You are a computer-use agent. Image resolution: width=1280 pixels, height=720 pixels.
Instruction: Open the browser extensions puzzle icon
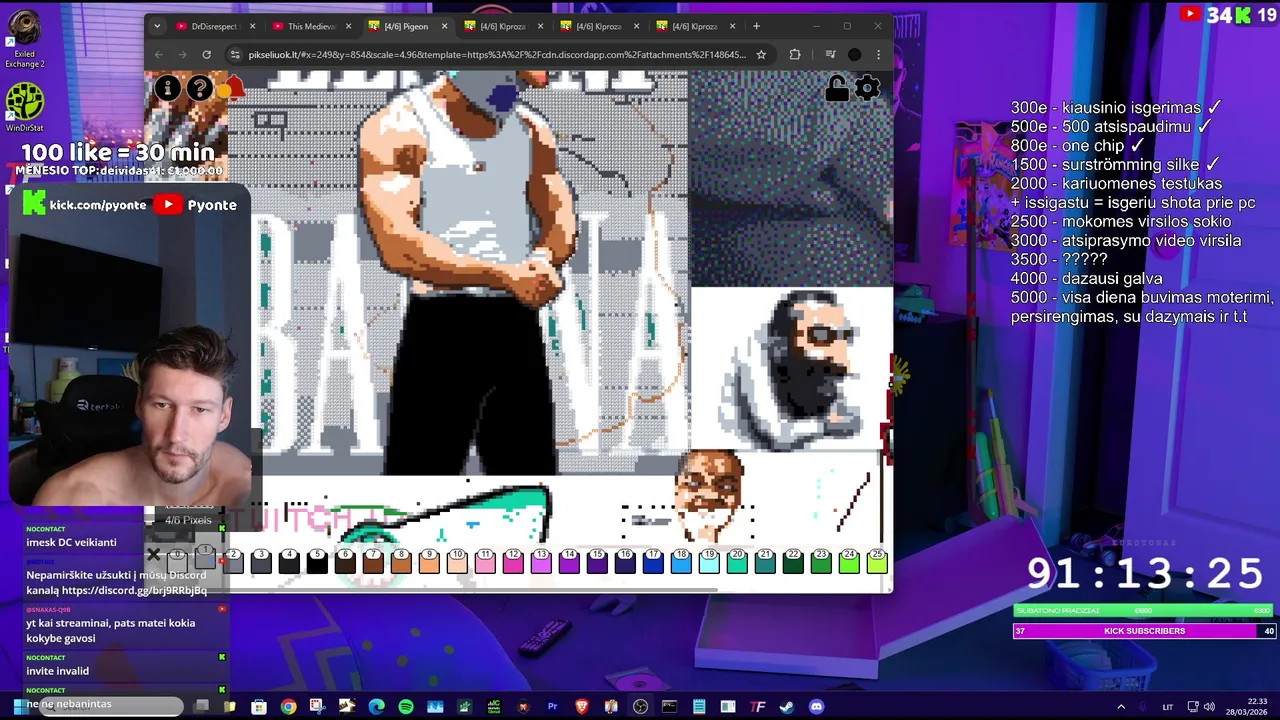[x=795, y=55]
